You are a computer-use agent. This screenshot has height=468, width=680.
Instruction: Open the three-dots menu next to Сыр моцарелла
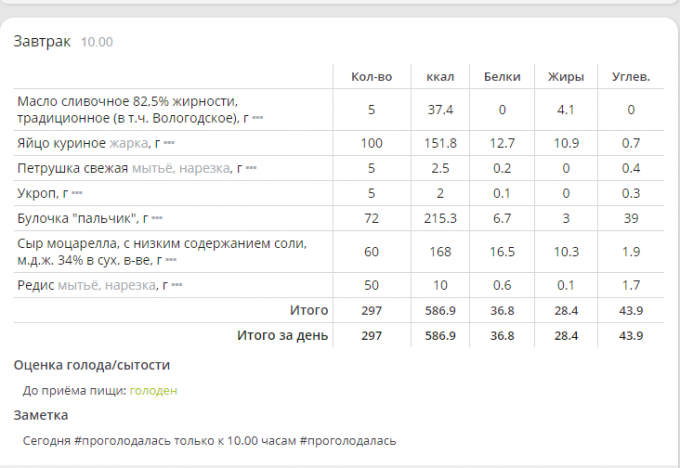[171, 260]
